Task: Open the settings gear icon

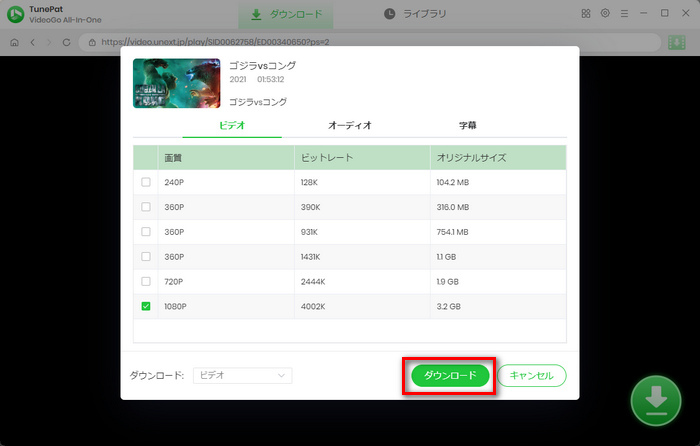Action: (x=605, y=13)
